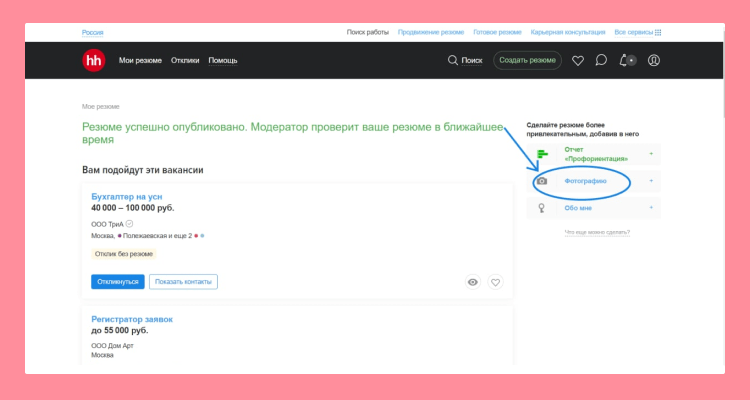Screen dimensions: 750x400
Task: Click the Создать резюме button
Action: point(528,60)
